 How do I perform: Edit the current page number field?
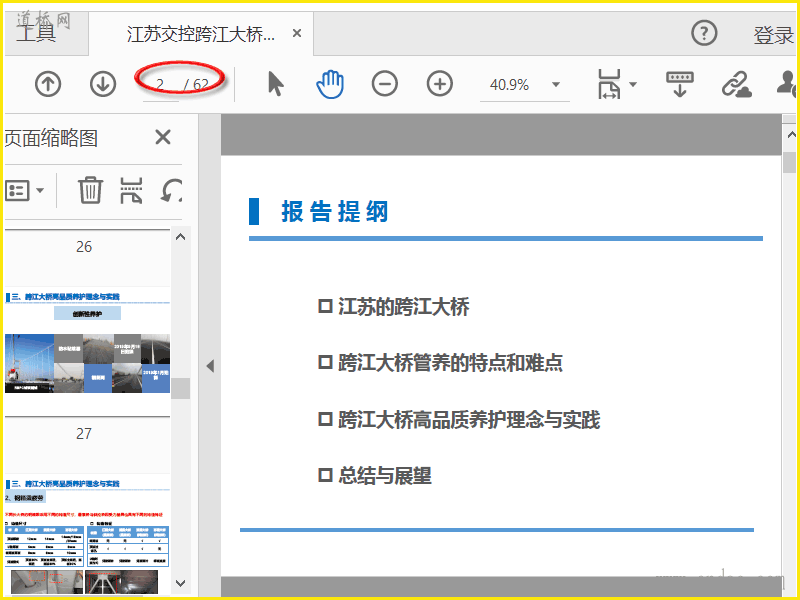click(x=161, y=84)
